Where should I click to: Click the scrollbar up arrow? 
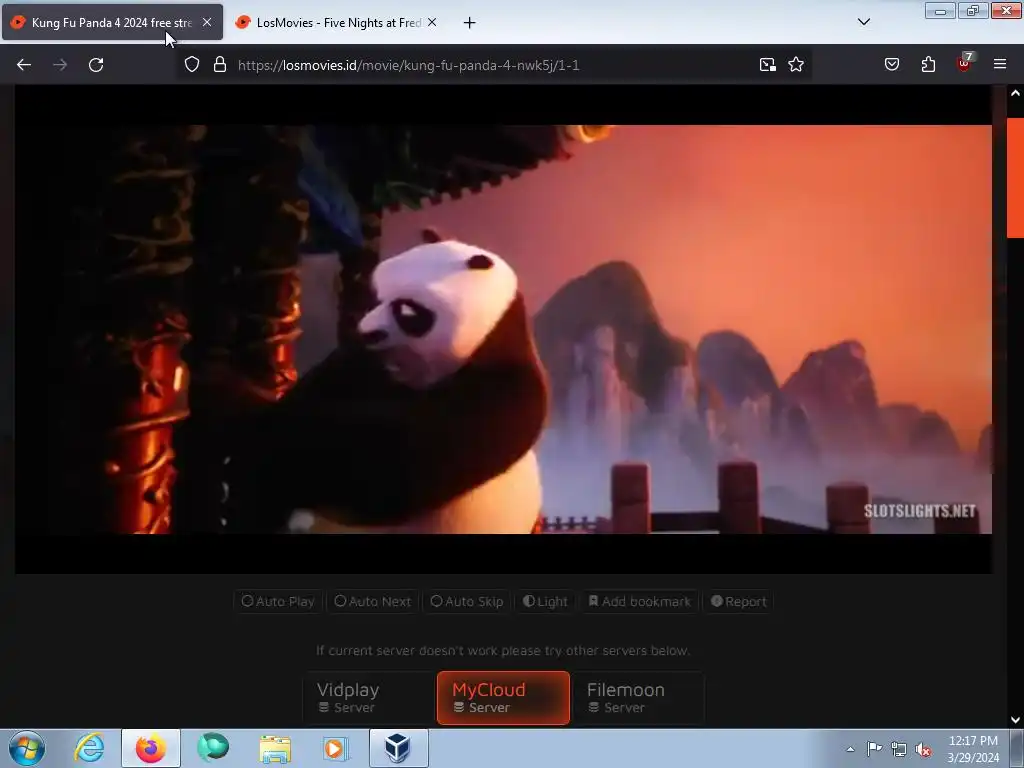point(1015,93)
